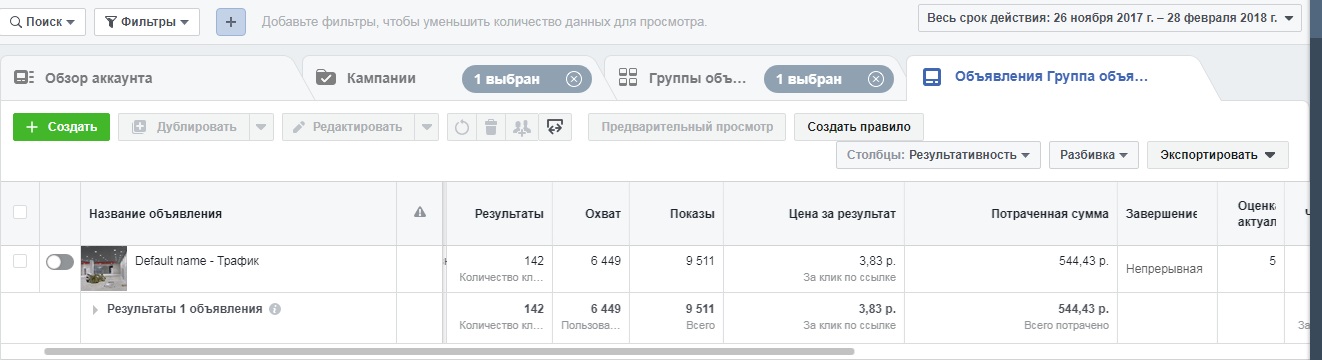Click the Default name - Трафик ad name
This screenshot has width=1322, height=360.
pos(197,261)
